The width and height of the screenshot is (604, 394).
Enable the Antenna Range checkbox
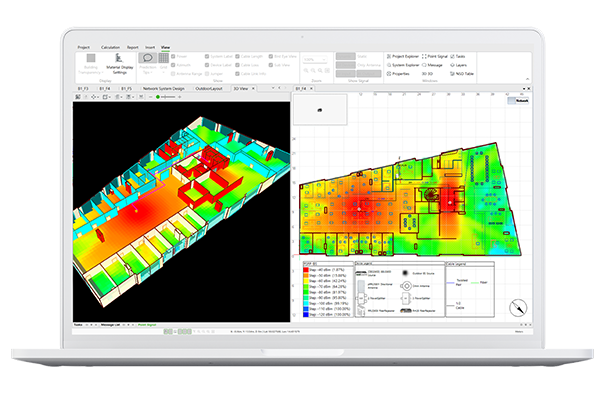173,74
